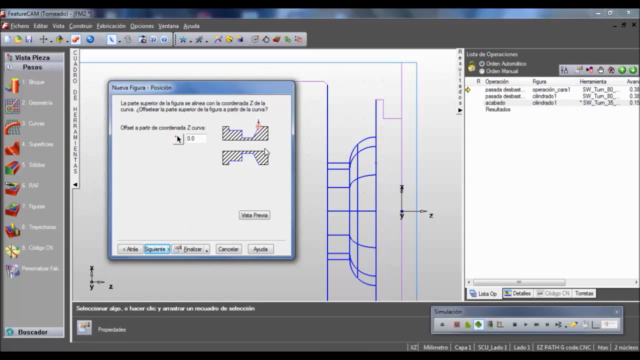Click the stop button in Simulación toolbar
Screen dimensions: 640x360
515,324
